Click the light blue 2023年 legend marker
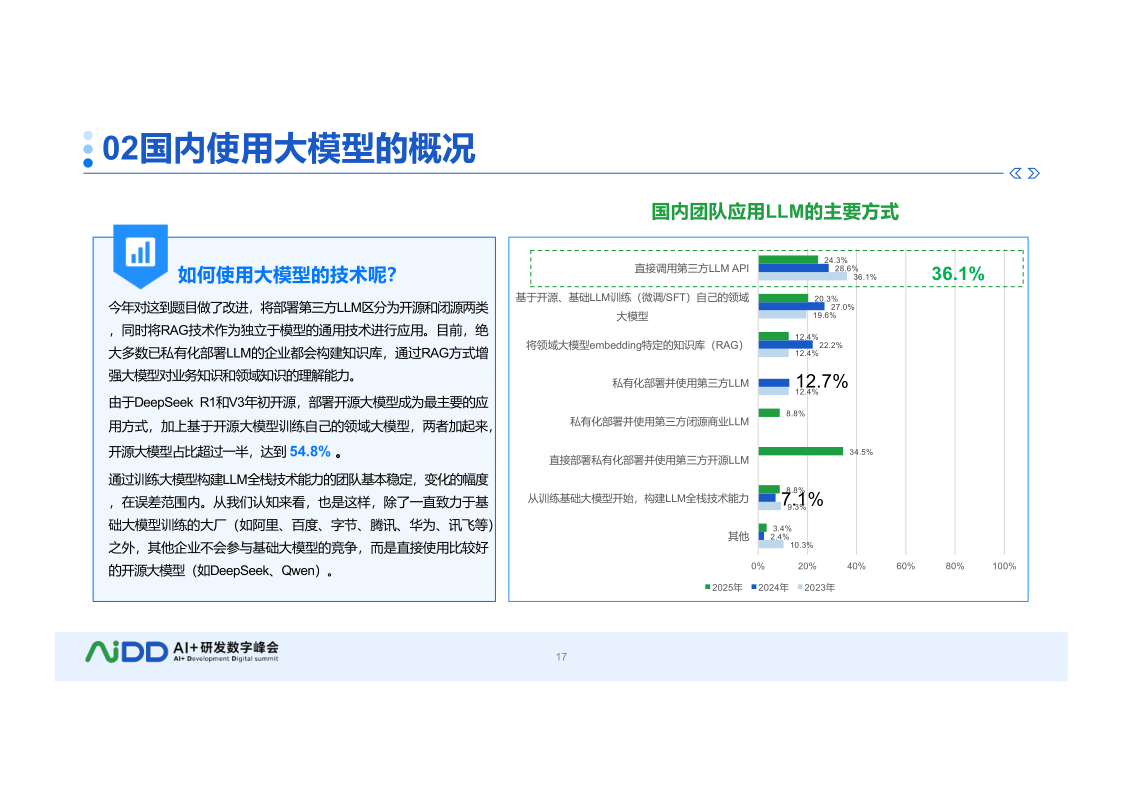 tap(800, 587)
